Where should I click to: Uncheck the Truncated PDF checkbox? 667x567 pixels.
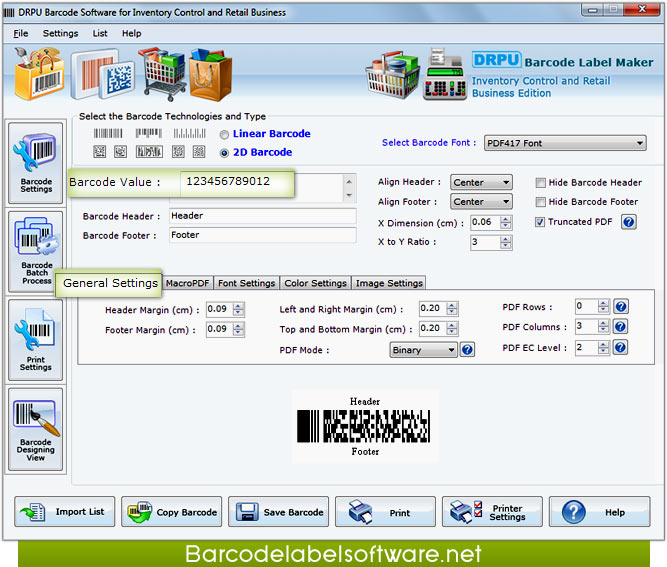tap(540, 222)
